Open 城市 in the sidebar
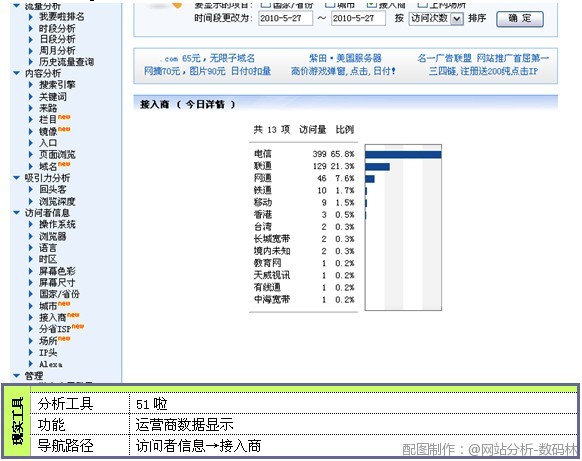 click(x=48, y=306)
